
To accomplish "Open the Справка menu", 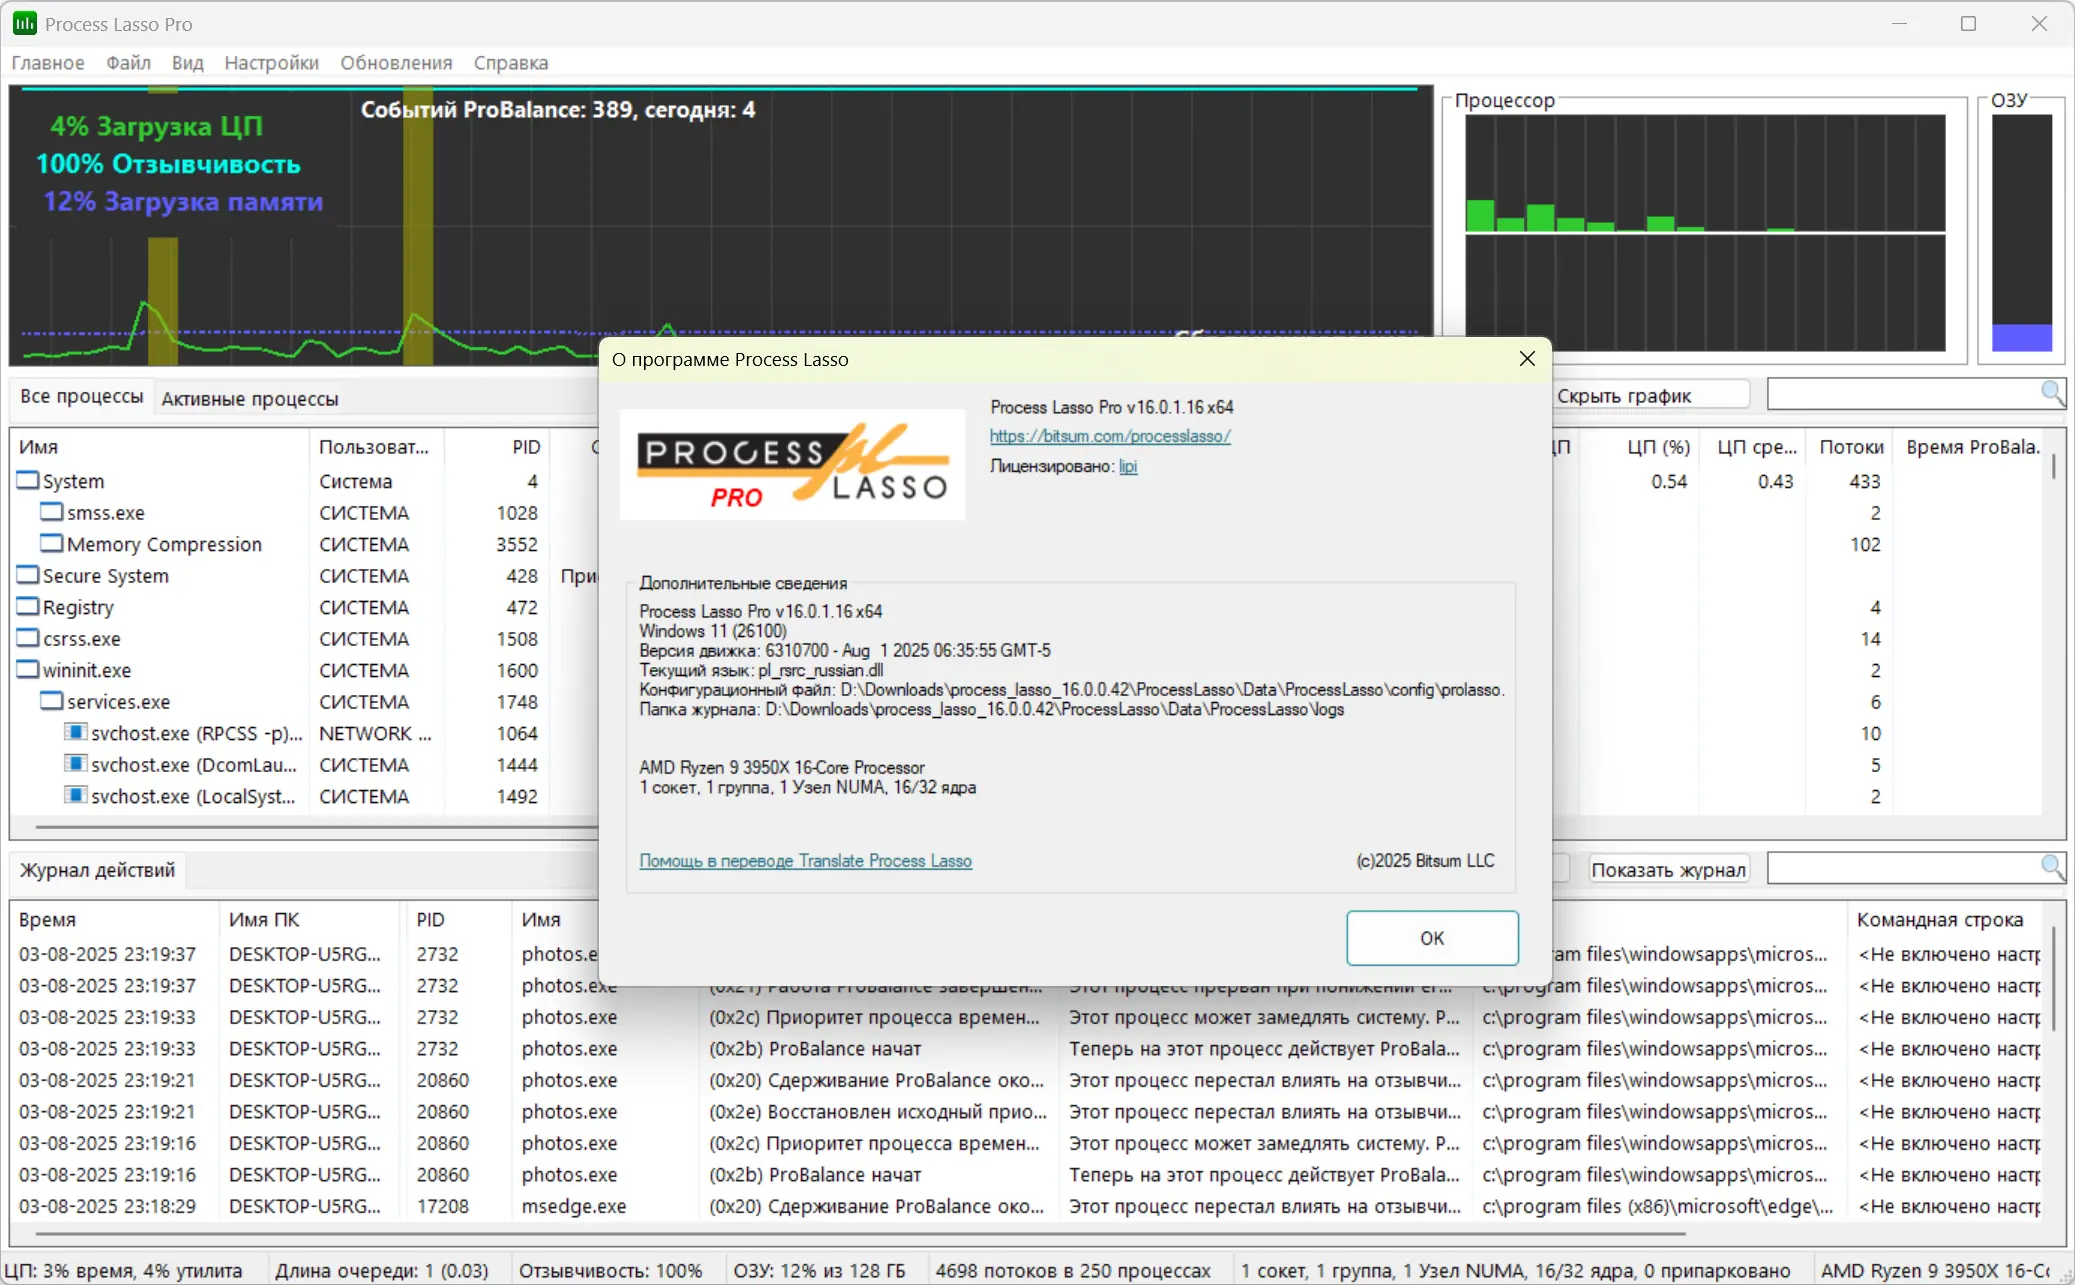I will point(510,63).
